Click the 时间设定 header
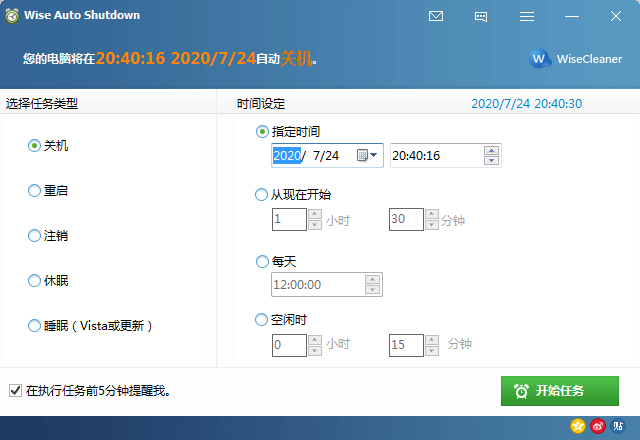This screenshot has height=440, width=640. coord(261,104)
